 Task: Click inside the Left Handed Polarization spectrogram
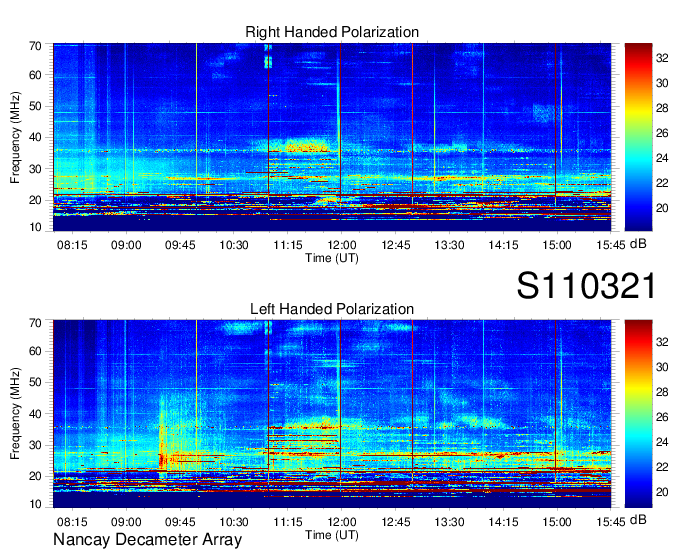click(x=332, y=414)
